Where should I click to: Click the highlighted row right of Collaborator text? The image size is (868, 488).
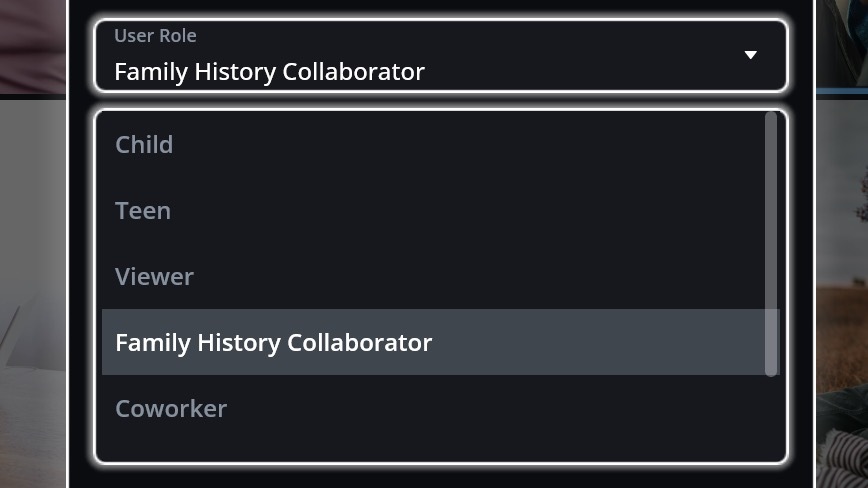point(600,343)
